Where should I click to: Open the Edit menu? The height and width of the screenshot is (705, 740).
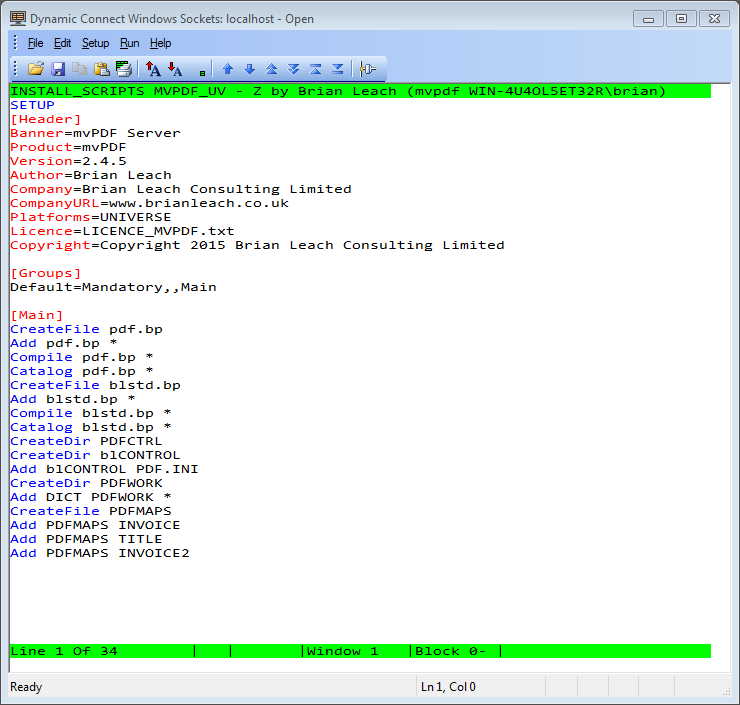click(x=62, y=43)
